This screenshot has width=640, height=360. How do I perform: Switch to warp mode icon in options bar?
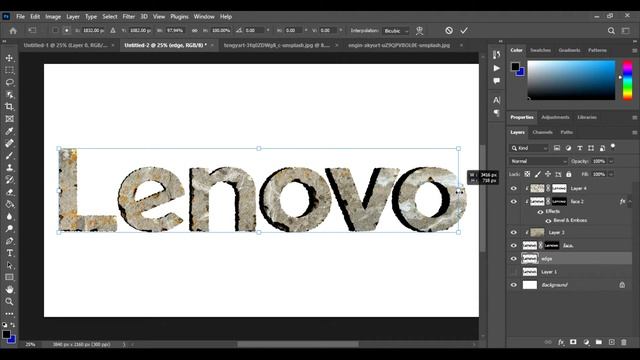click(419, 31)
